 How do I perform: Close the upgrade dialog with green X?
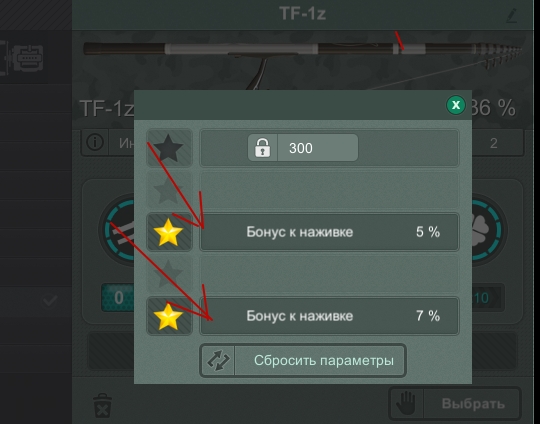(456, 105)
